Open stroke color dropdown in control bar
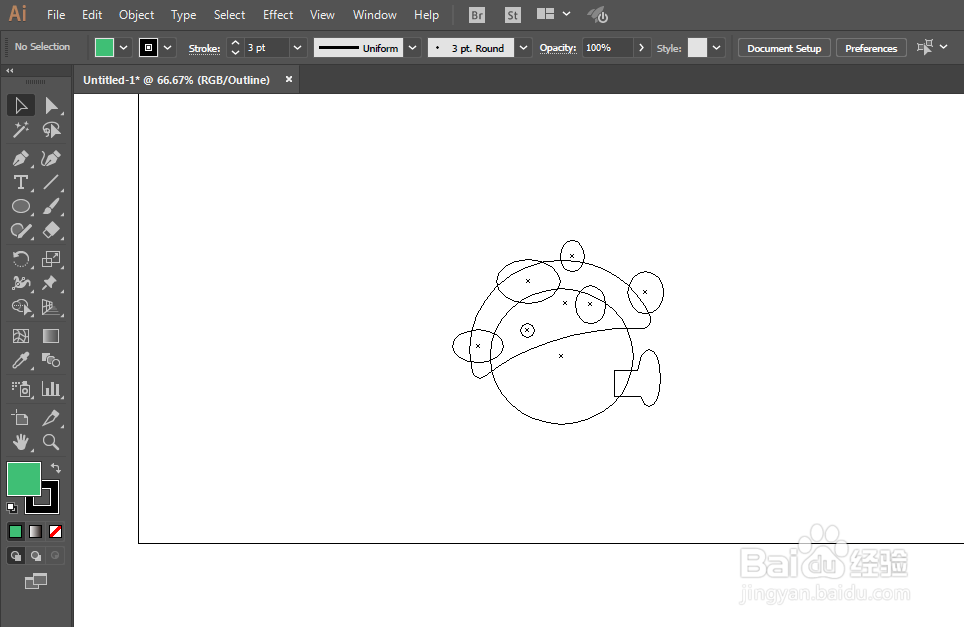Viewport: 964px width, 627px height. (x=167, y=48)
